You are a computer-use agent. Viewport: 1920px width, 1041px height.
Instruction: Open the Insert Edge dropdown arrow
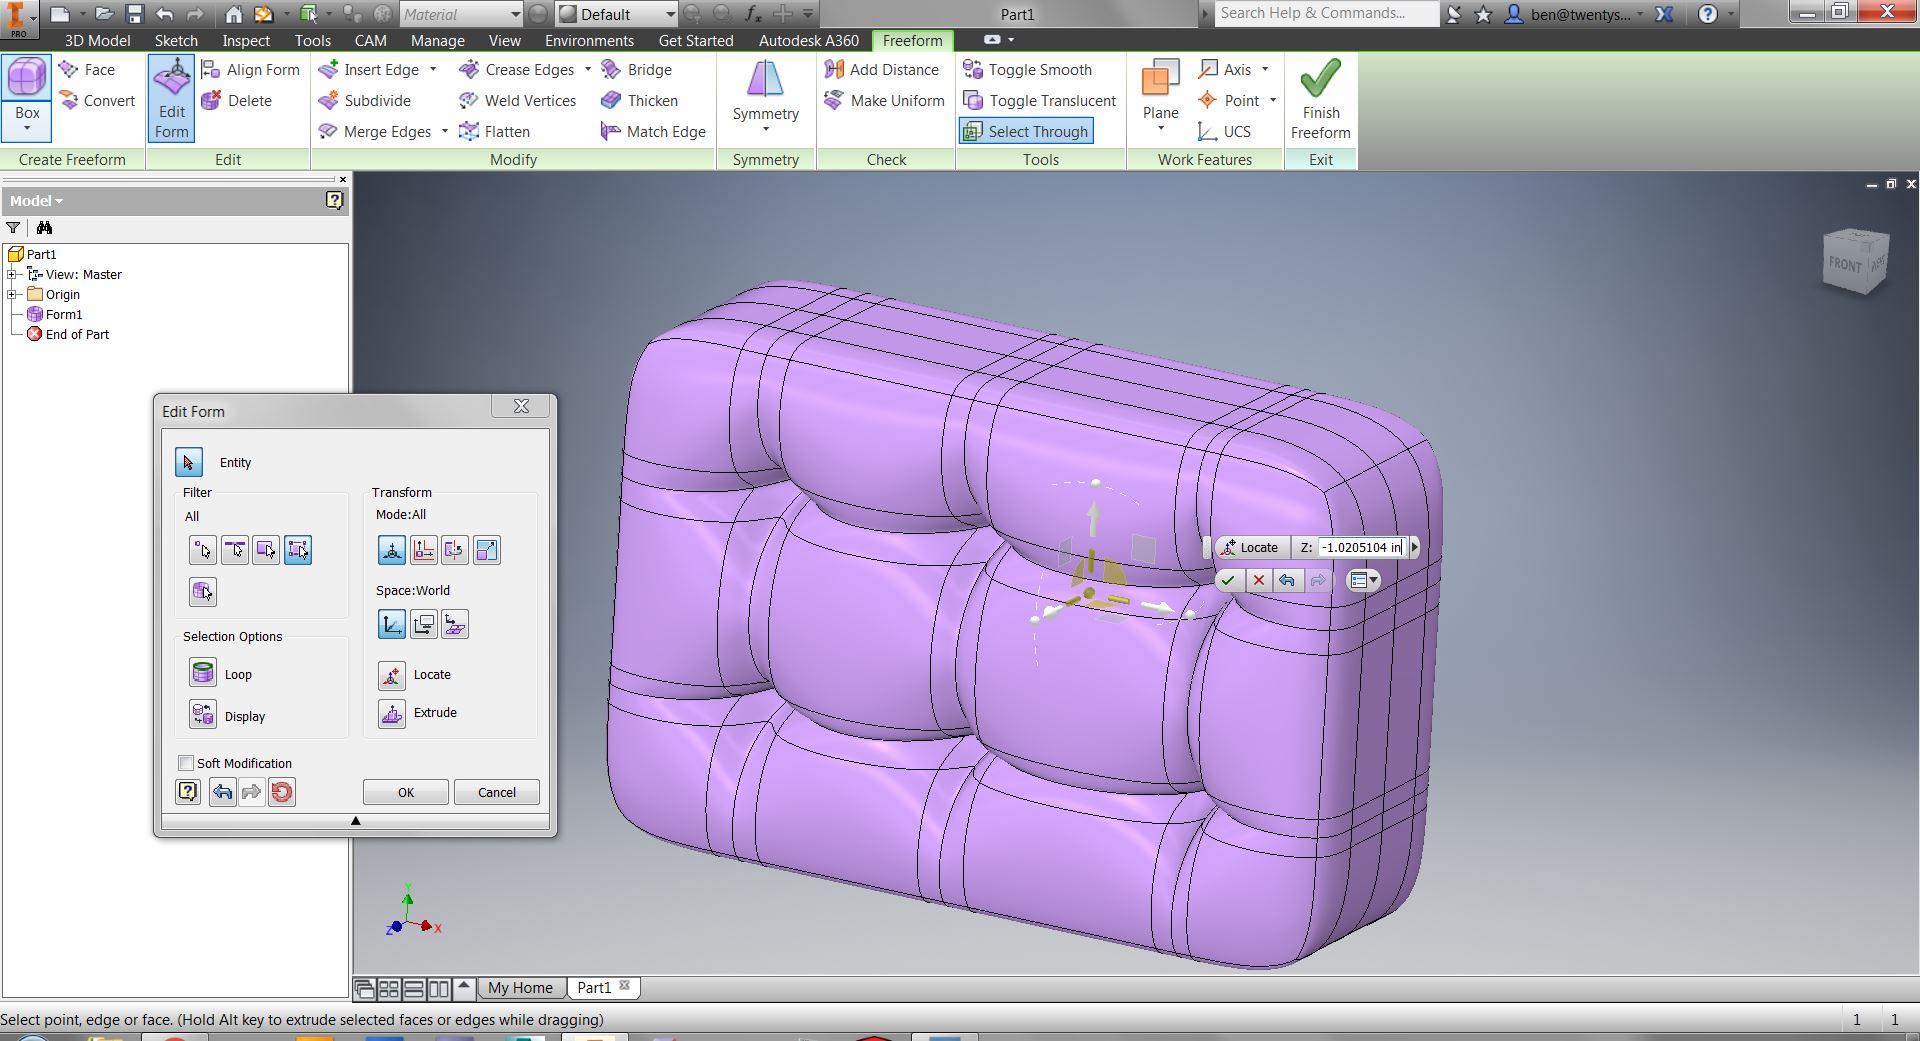click(433, 70)
